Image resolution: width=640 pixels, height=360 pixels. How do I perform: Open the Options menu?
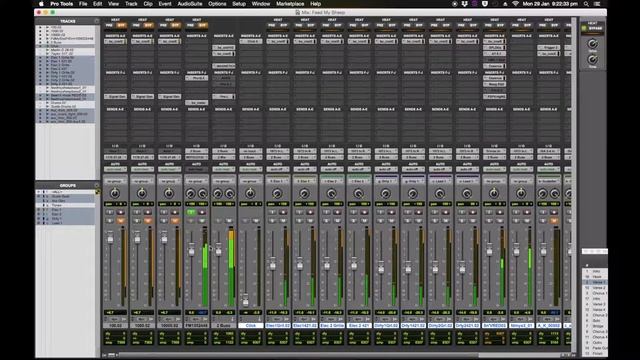pyautogui.click(x=217, y=4)
